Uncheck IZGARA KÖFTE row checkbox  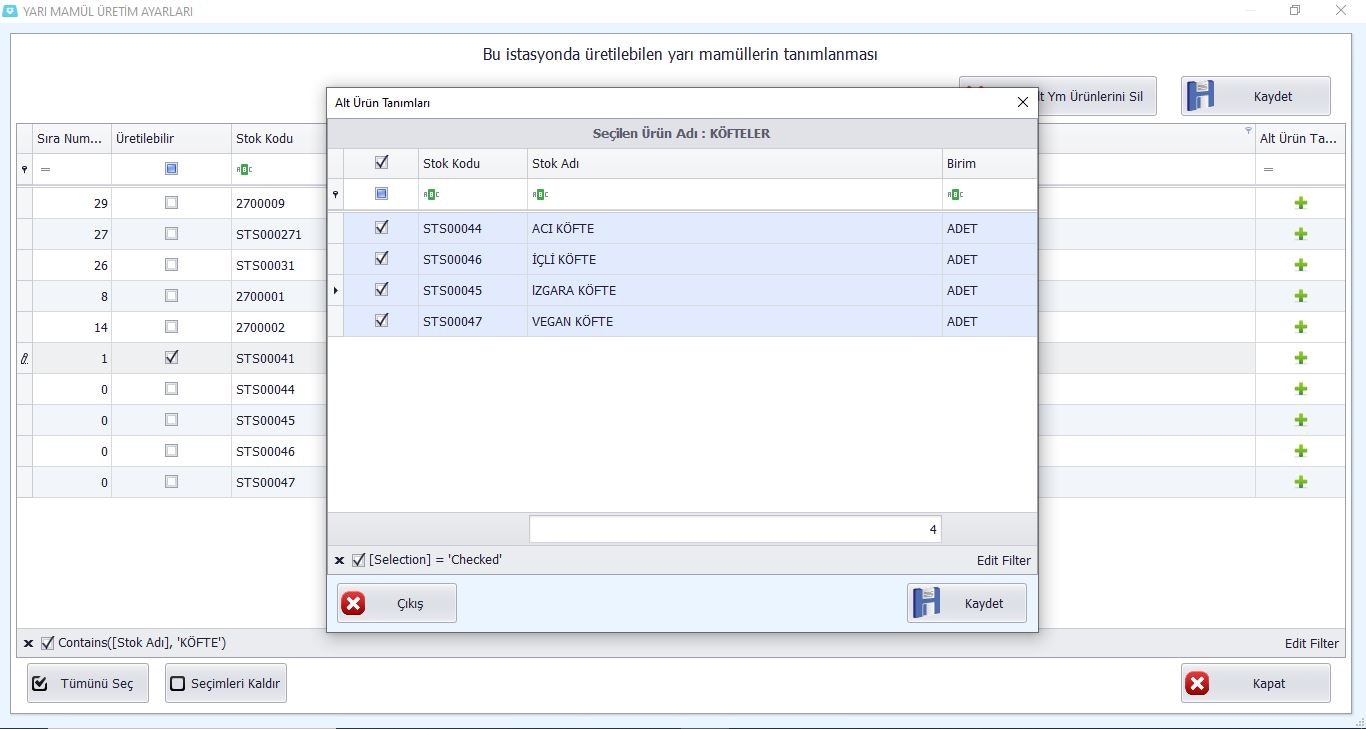coord(381,289)
